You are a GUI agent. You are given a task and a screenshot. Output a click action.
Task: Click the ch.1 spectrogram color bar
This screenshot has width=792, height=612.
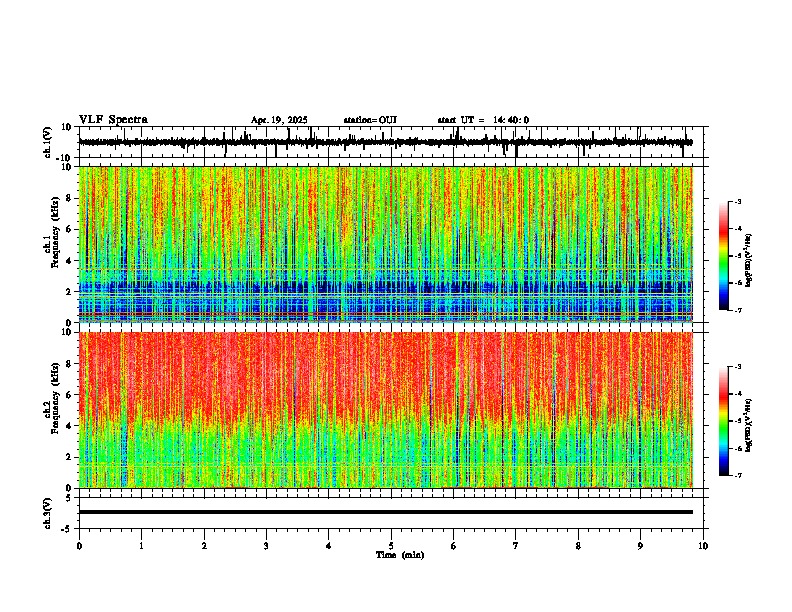pyautogui.click(x=724, y=256)
